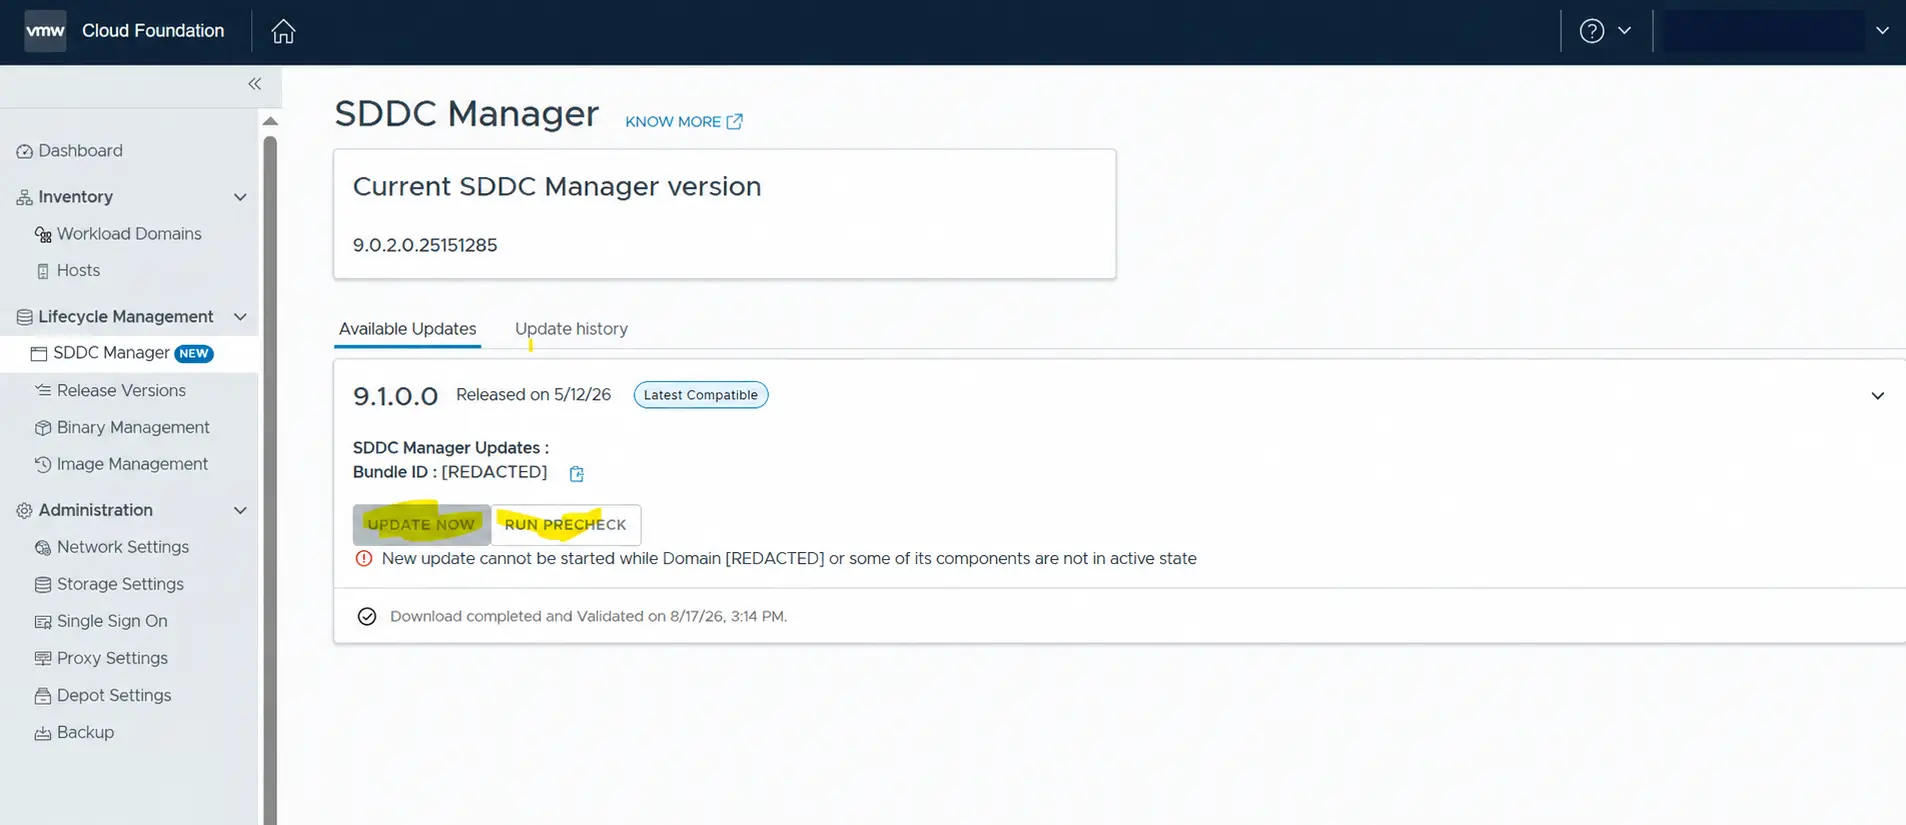
Task: Open Hosts in Inventory
Action: click(x=78, y=271)
